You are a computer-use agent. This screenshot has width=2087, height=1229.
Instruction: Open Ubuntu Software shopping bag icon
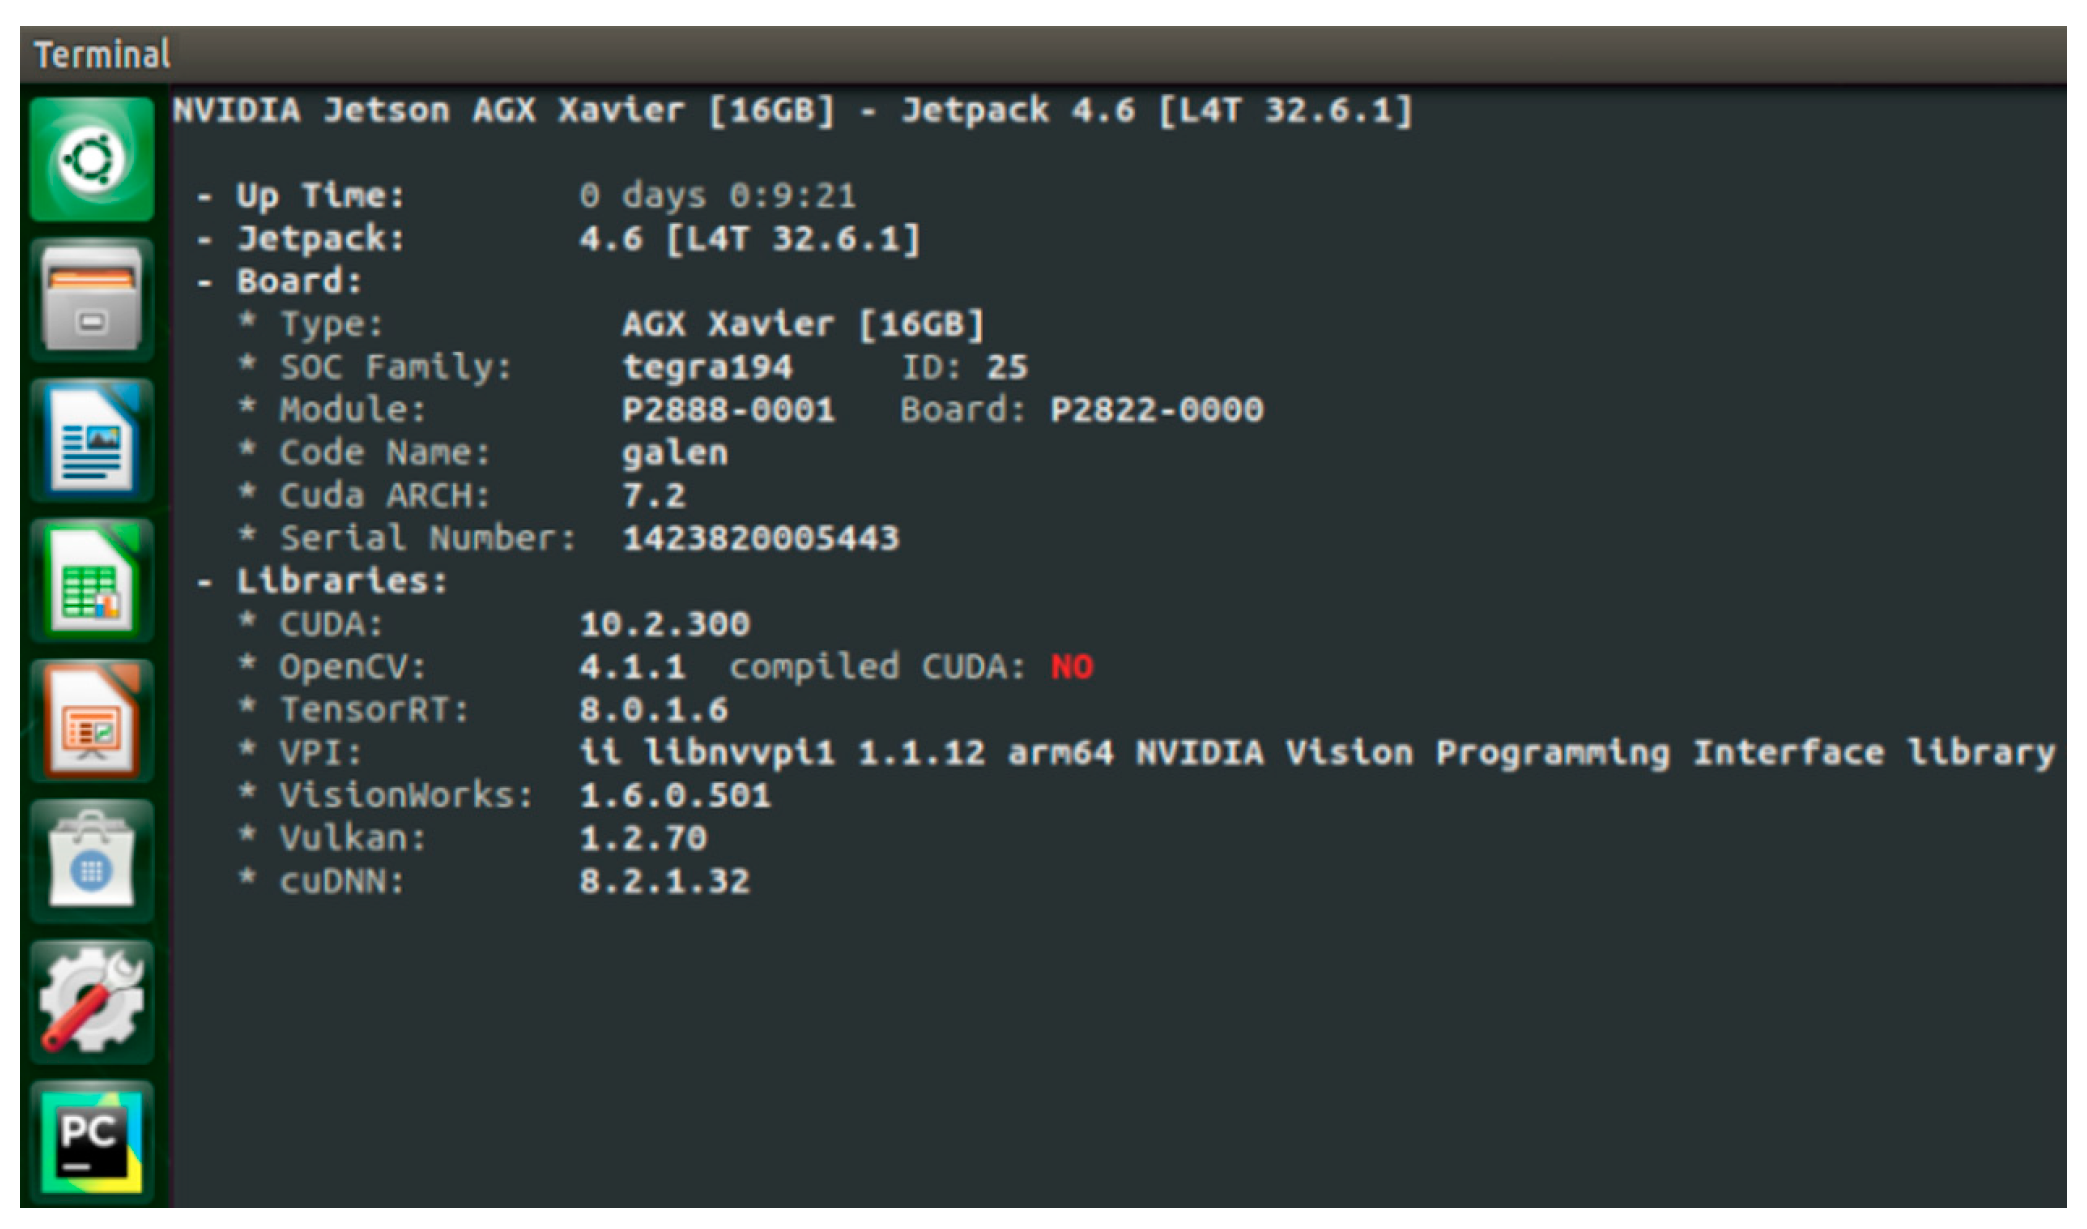(x=91, y=861)
